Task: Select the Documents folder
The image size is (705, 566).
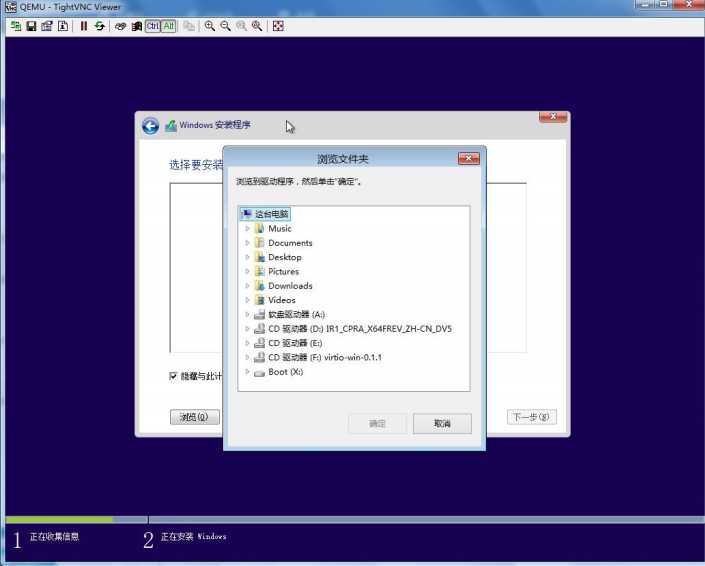Action: click(x=290, y=243)
